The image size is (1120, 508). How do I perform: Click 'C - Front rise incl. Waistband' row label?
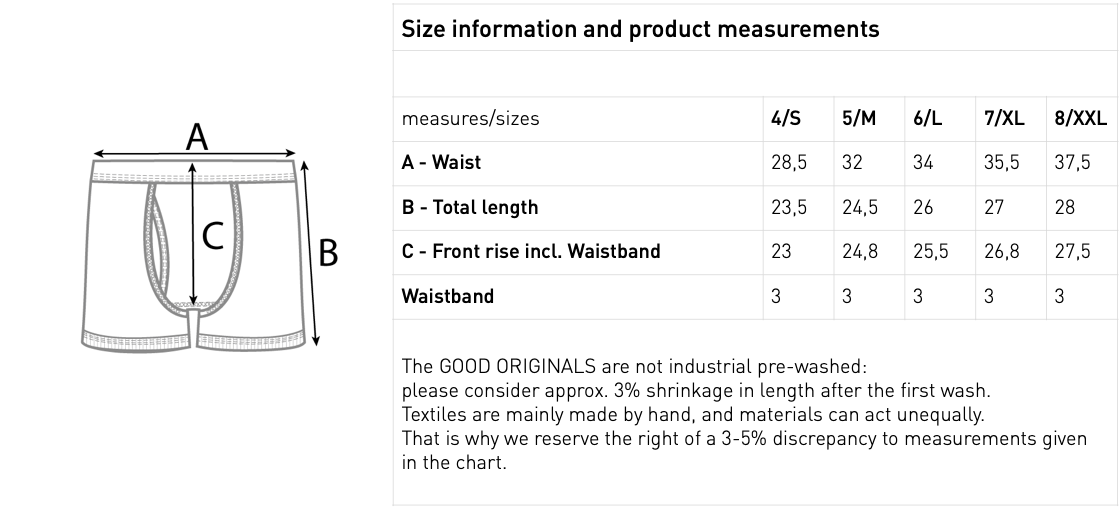pos(531,251)
